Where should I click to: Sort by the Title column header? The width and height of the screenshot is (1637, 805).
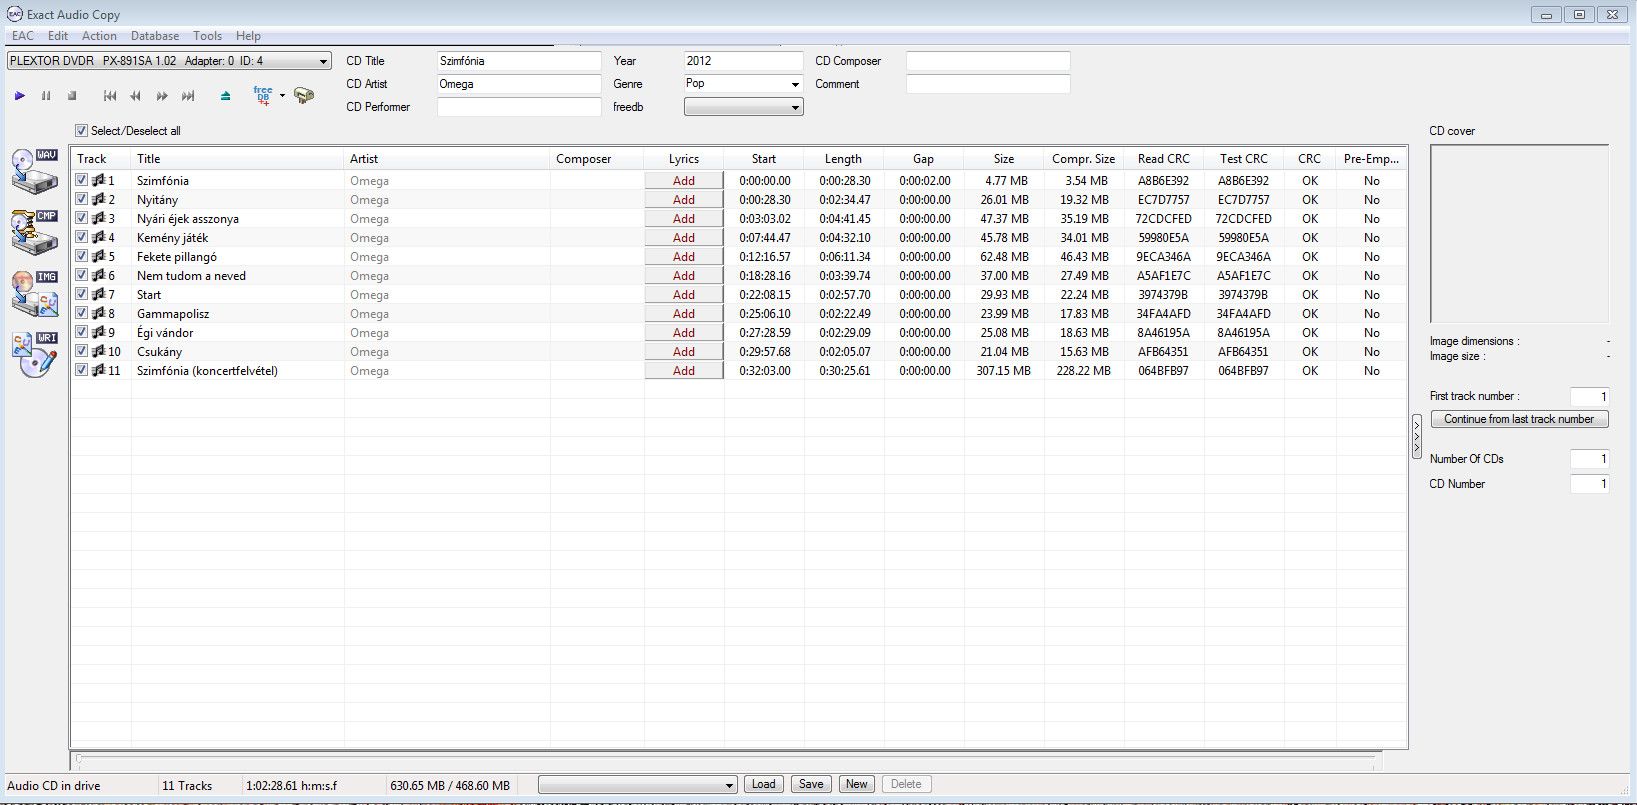pyautogui.click(x=237, y=159)
